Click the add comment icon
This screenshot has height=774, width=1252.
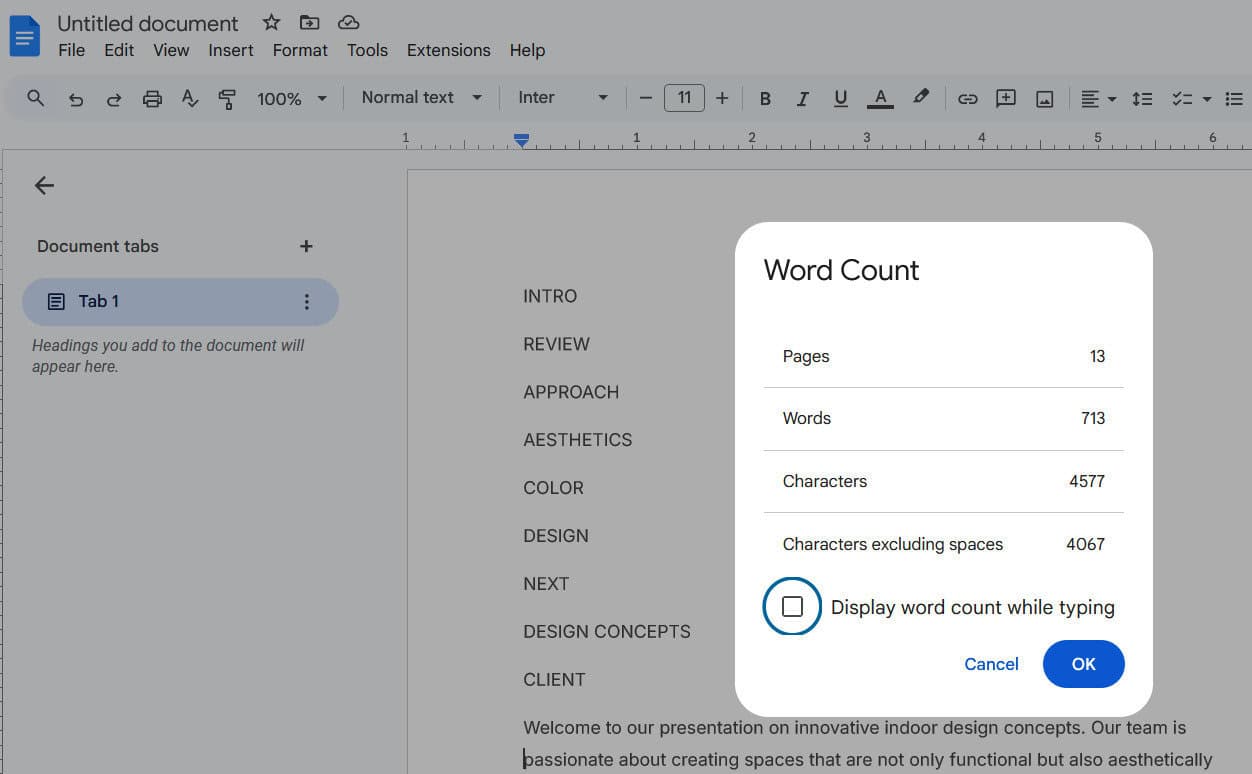[x=1006, y=98]
